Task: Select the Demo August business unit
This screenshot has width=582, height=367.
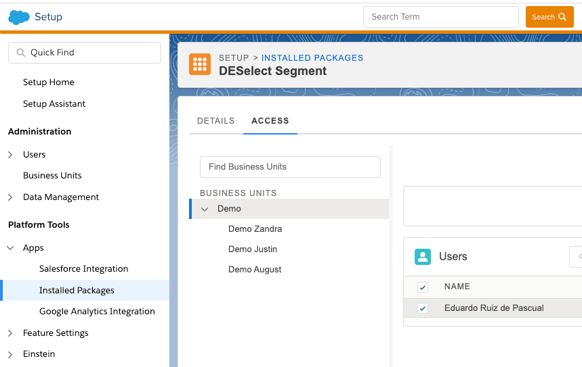Action: tap(255, 269)
